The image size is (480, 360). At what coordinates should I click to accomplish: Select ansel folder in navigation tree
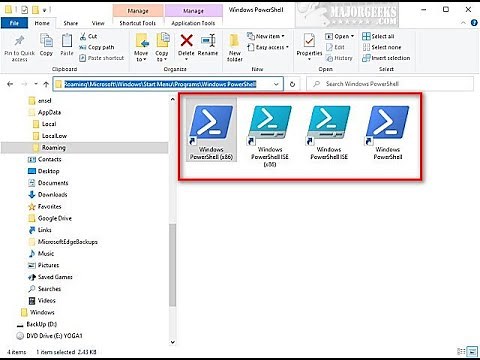[x=40, y=100]
